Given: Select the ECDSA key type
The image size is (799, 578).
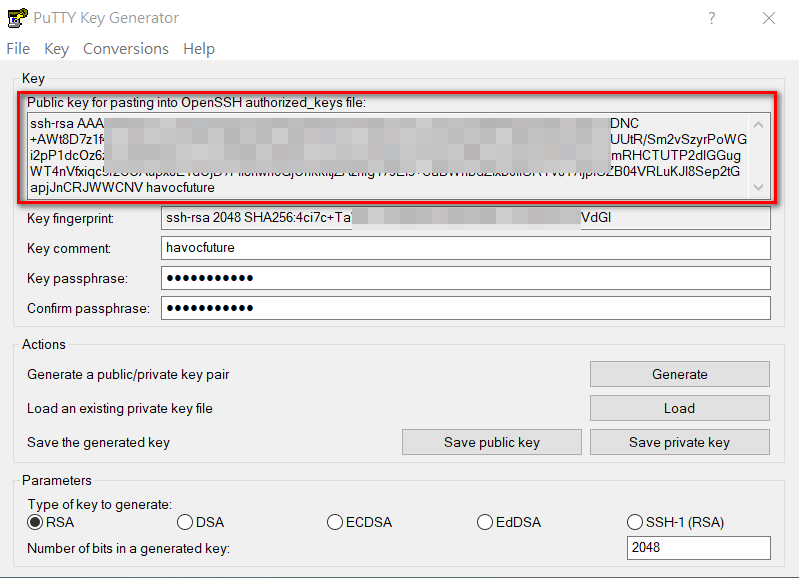Looking at the screenshot, I should pos(335,522).
